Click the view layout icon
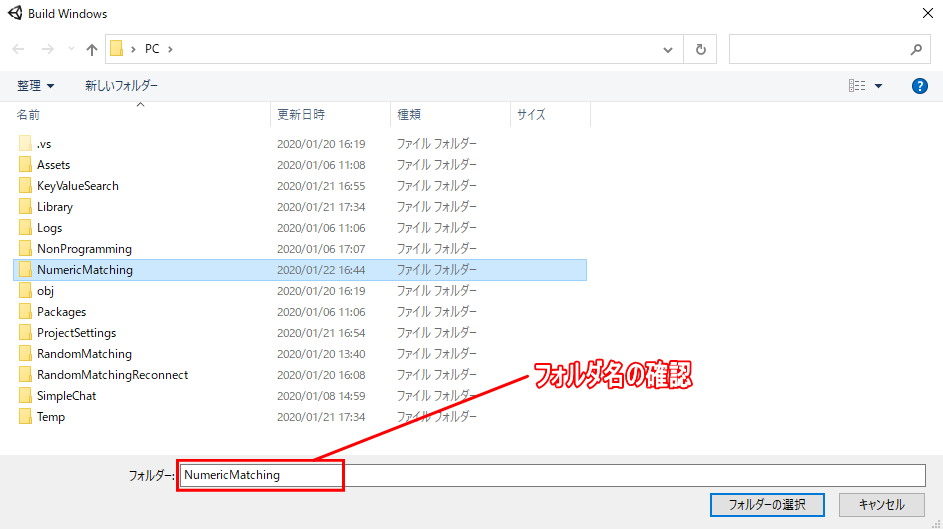This screenshot has height=529, width=943. pyautogui.click(x=857, y=86)
